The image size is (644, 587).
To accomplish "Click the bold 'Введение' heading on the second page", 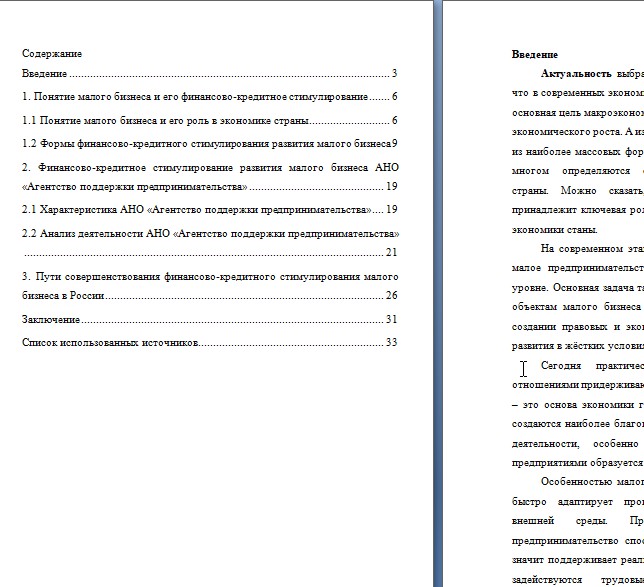I will click(x=535, y=55).
